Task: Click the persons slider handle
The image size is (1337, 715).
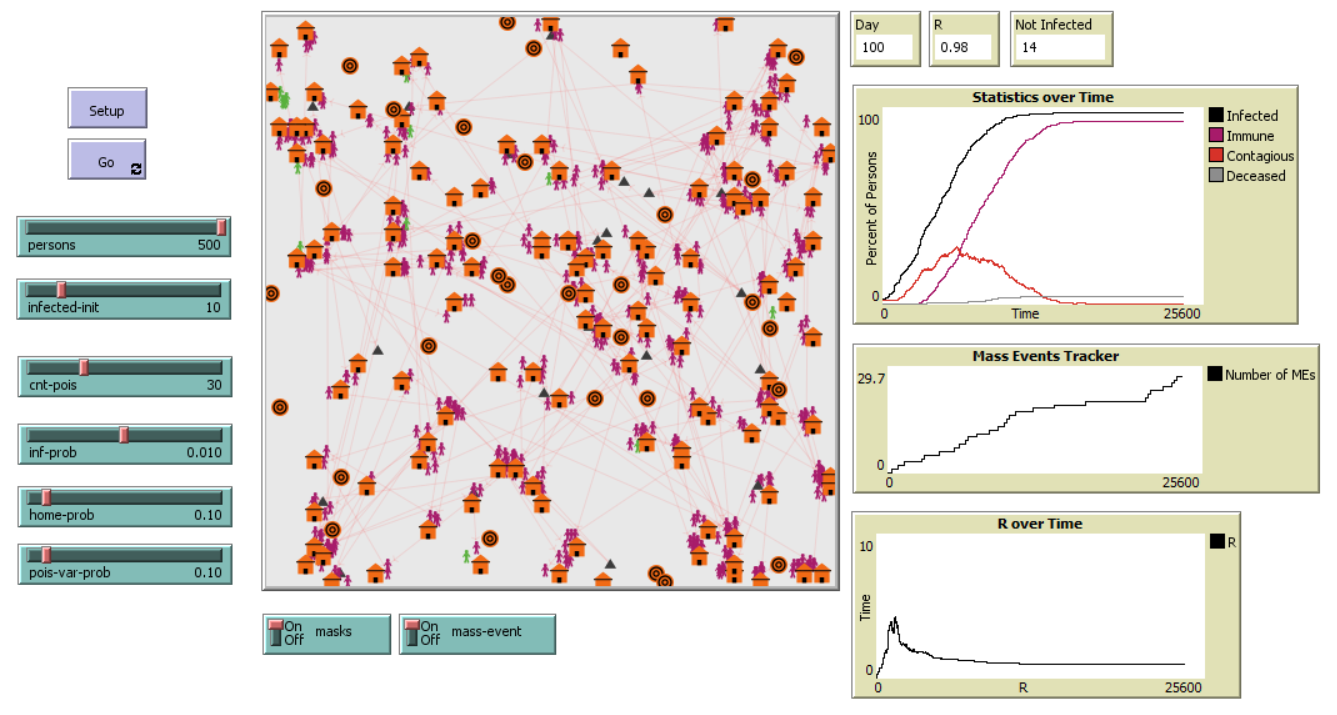Action: pyautogui.click(x=221, y=227)
